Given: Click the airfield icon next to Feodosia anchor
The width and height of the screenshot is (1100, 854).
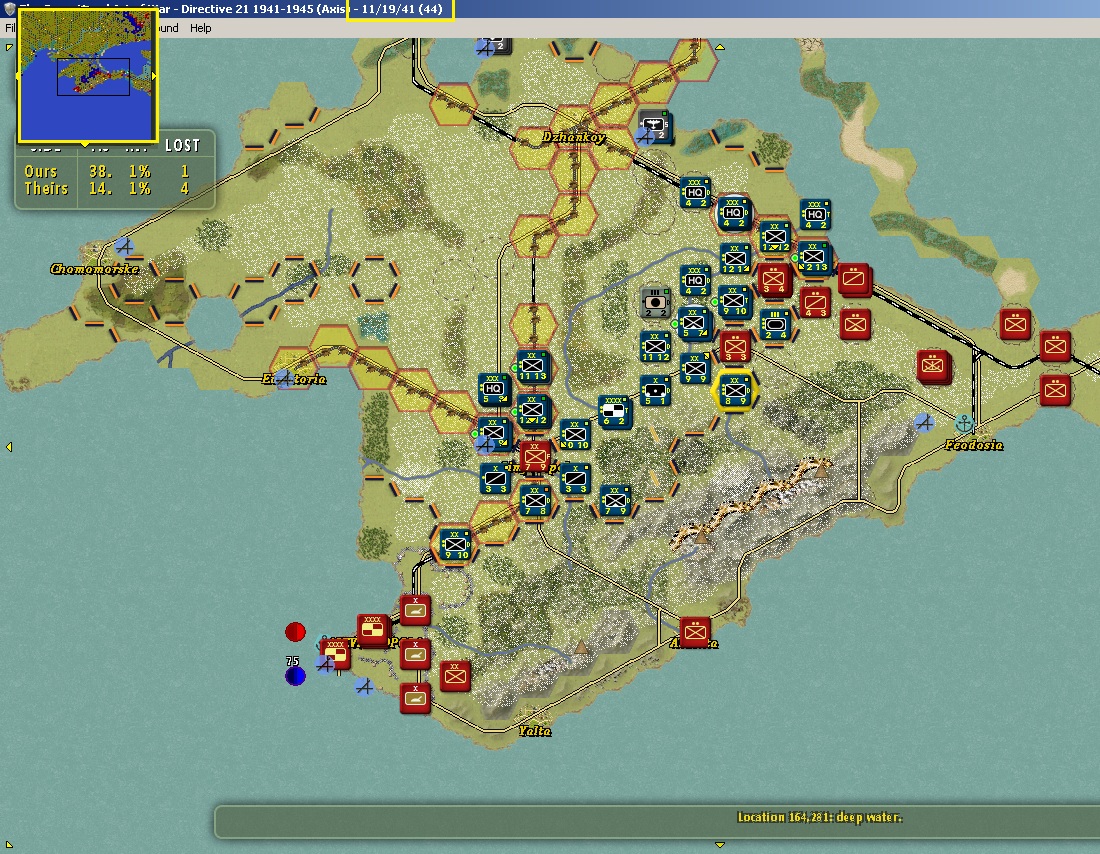Looking at the screenshot, I should click(925, 422).
